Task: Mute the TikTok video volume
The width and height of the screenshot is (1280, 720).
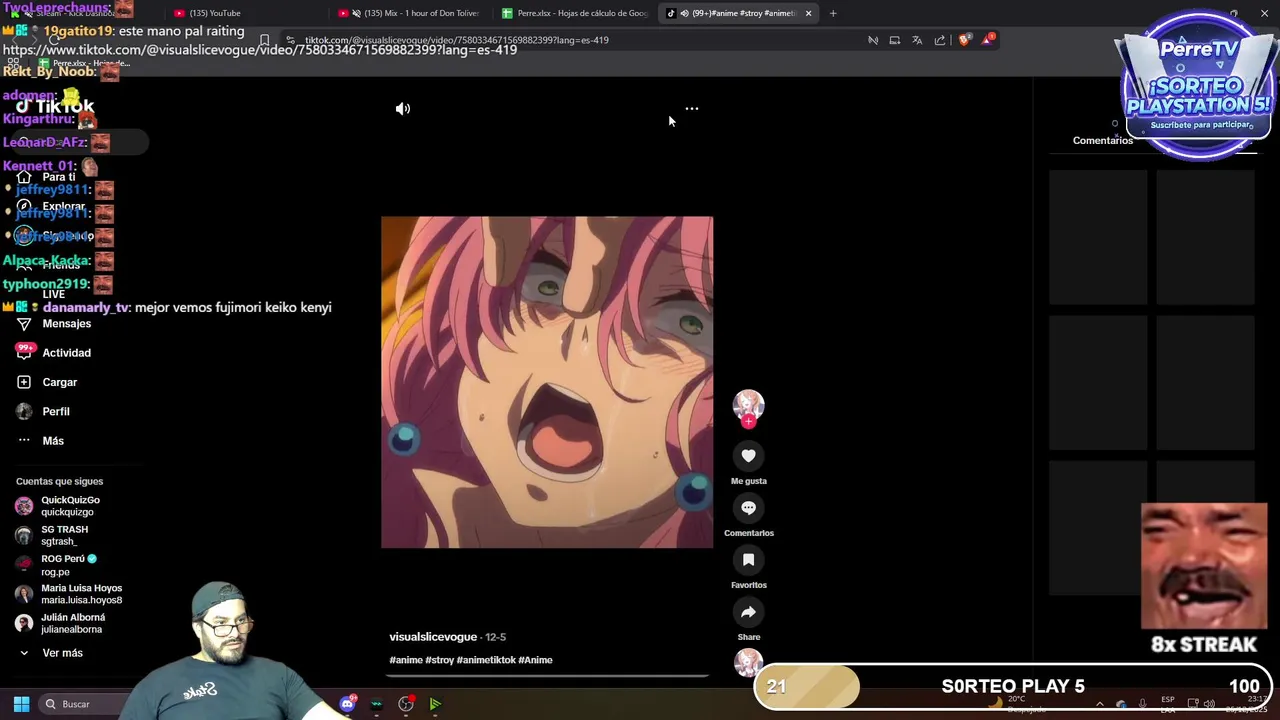Action: 403,109
